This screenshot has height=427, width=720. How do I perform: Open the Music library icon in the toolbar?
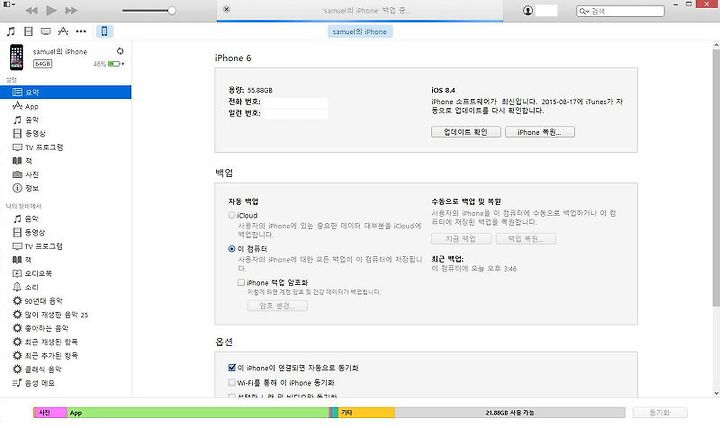pos(11,31)
